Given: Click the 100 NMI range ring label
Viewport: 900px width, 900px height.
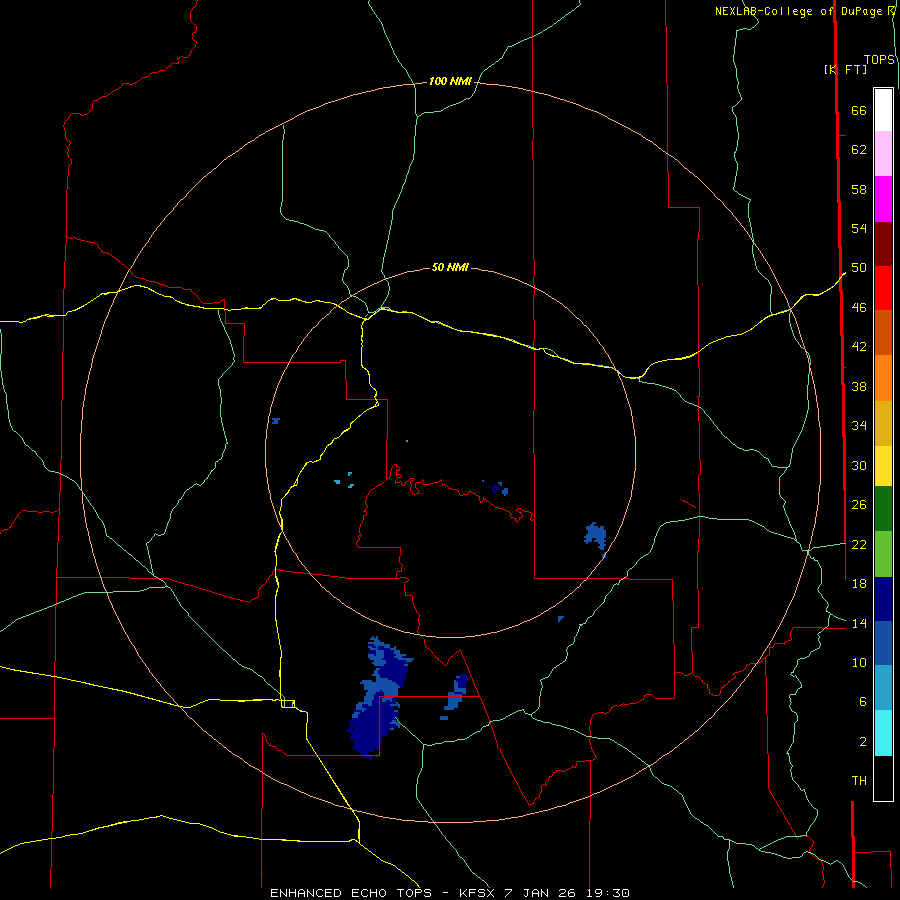Looking at the screenshot, I should pyautogui.click(x=450, y=81).
